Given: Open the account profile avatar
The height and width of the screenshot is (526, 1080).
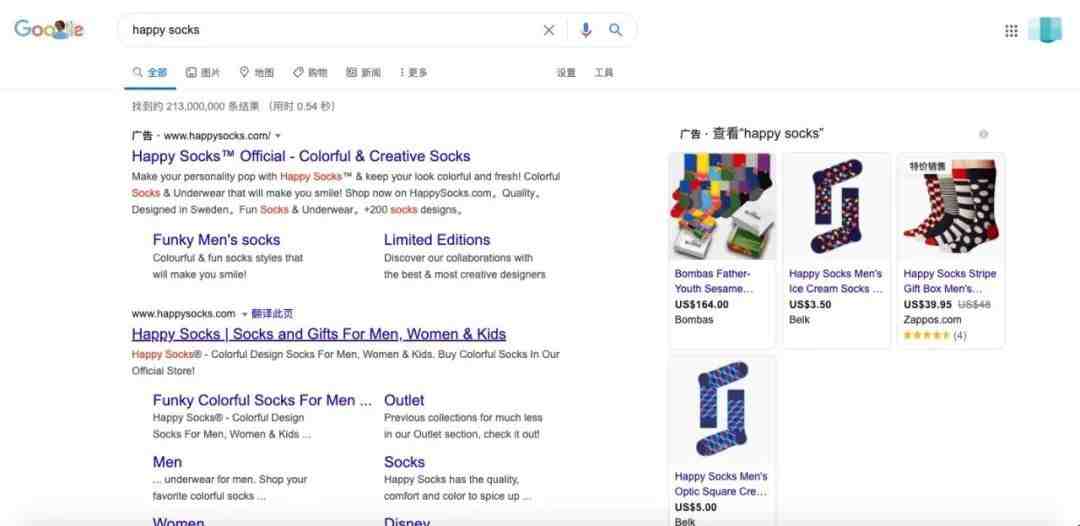Looking at the screenshot, I should click(1045, 30).
